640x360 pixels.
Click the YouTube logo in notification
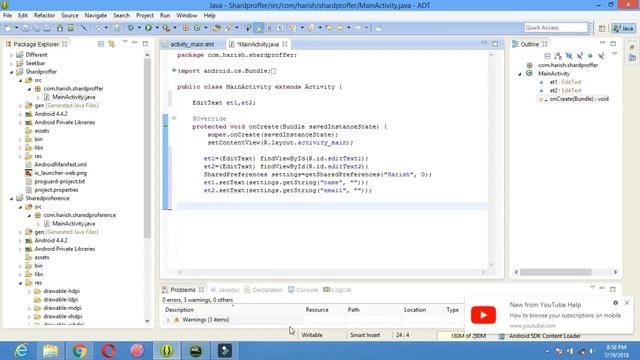tap(483, 315)
